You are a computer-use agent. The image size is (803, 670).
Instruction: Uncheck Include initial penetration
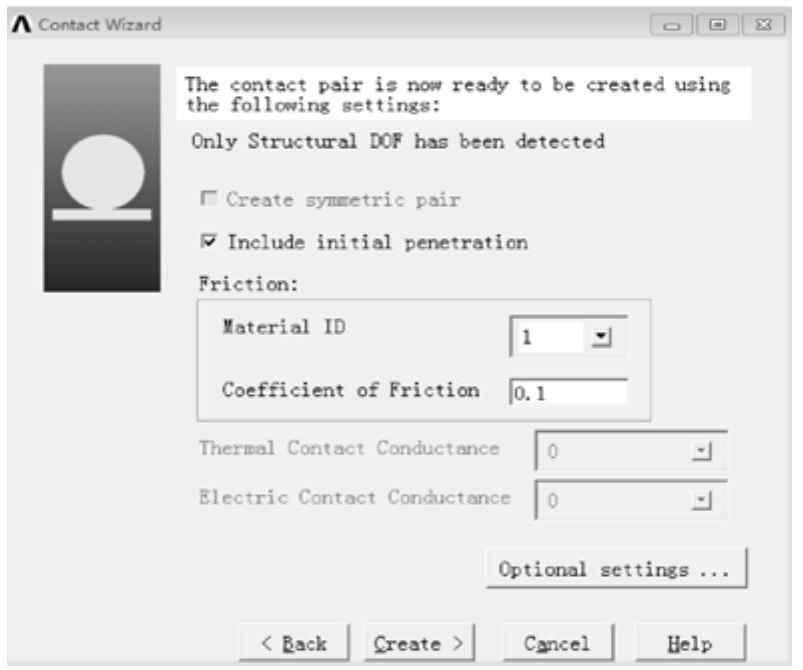210,242
